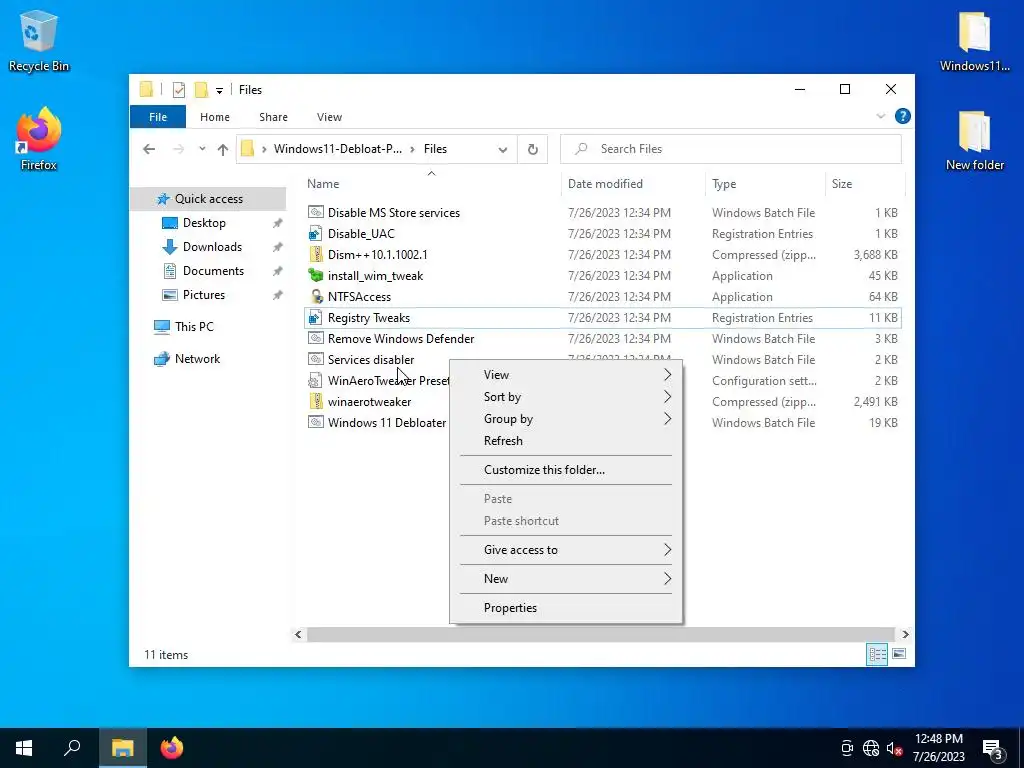The height and width of the screenshot is (768, 1024).
Task: Expand the ribbon with the chevron
Action: point(880,116)
